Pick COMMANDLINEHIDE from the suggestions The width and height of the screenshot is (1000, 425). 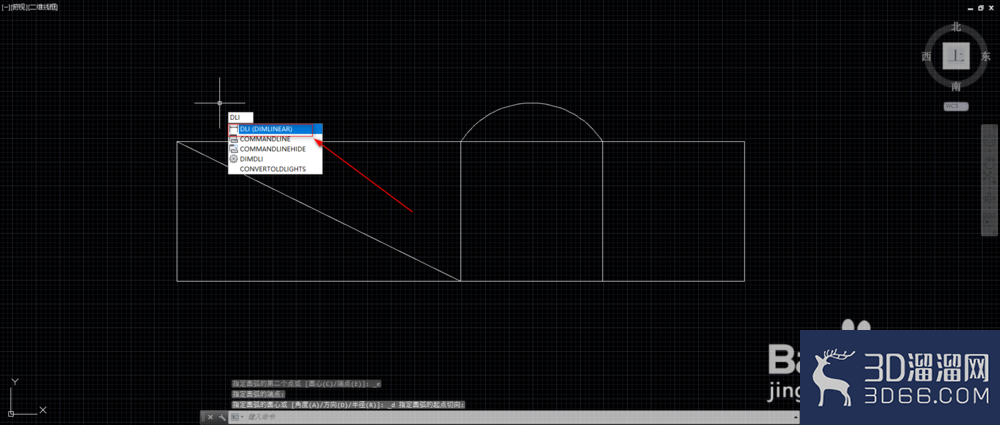coord(276,149)
